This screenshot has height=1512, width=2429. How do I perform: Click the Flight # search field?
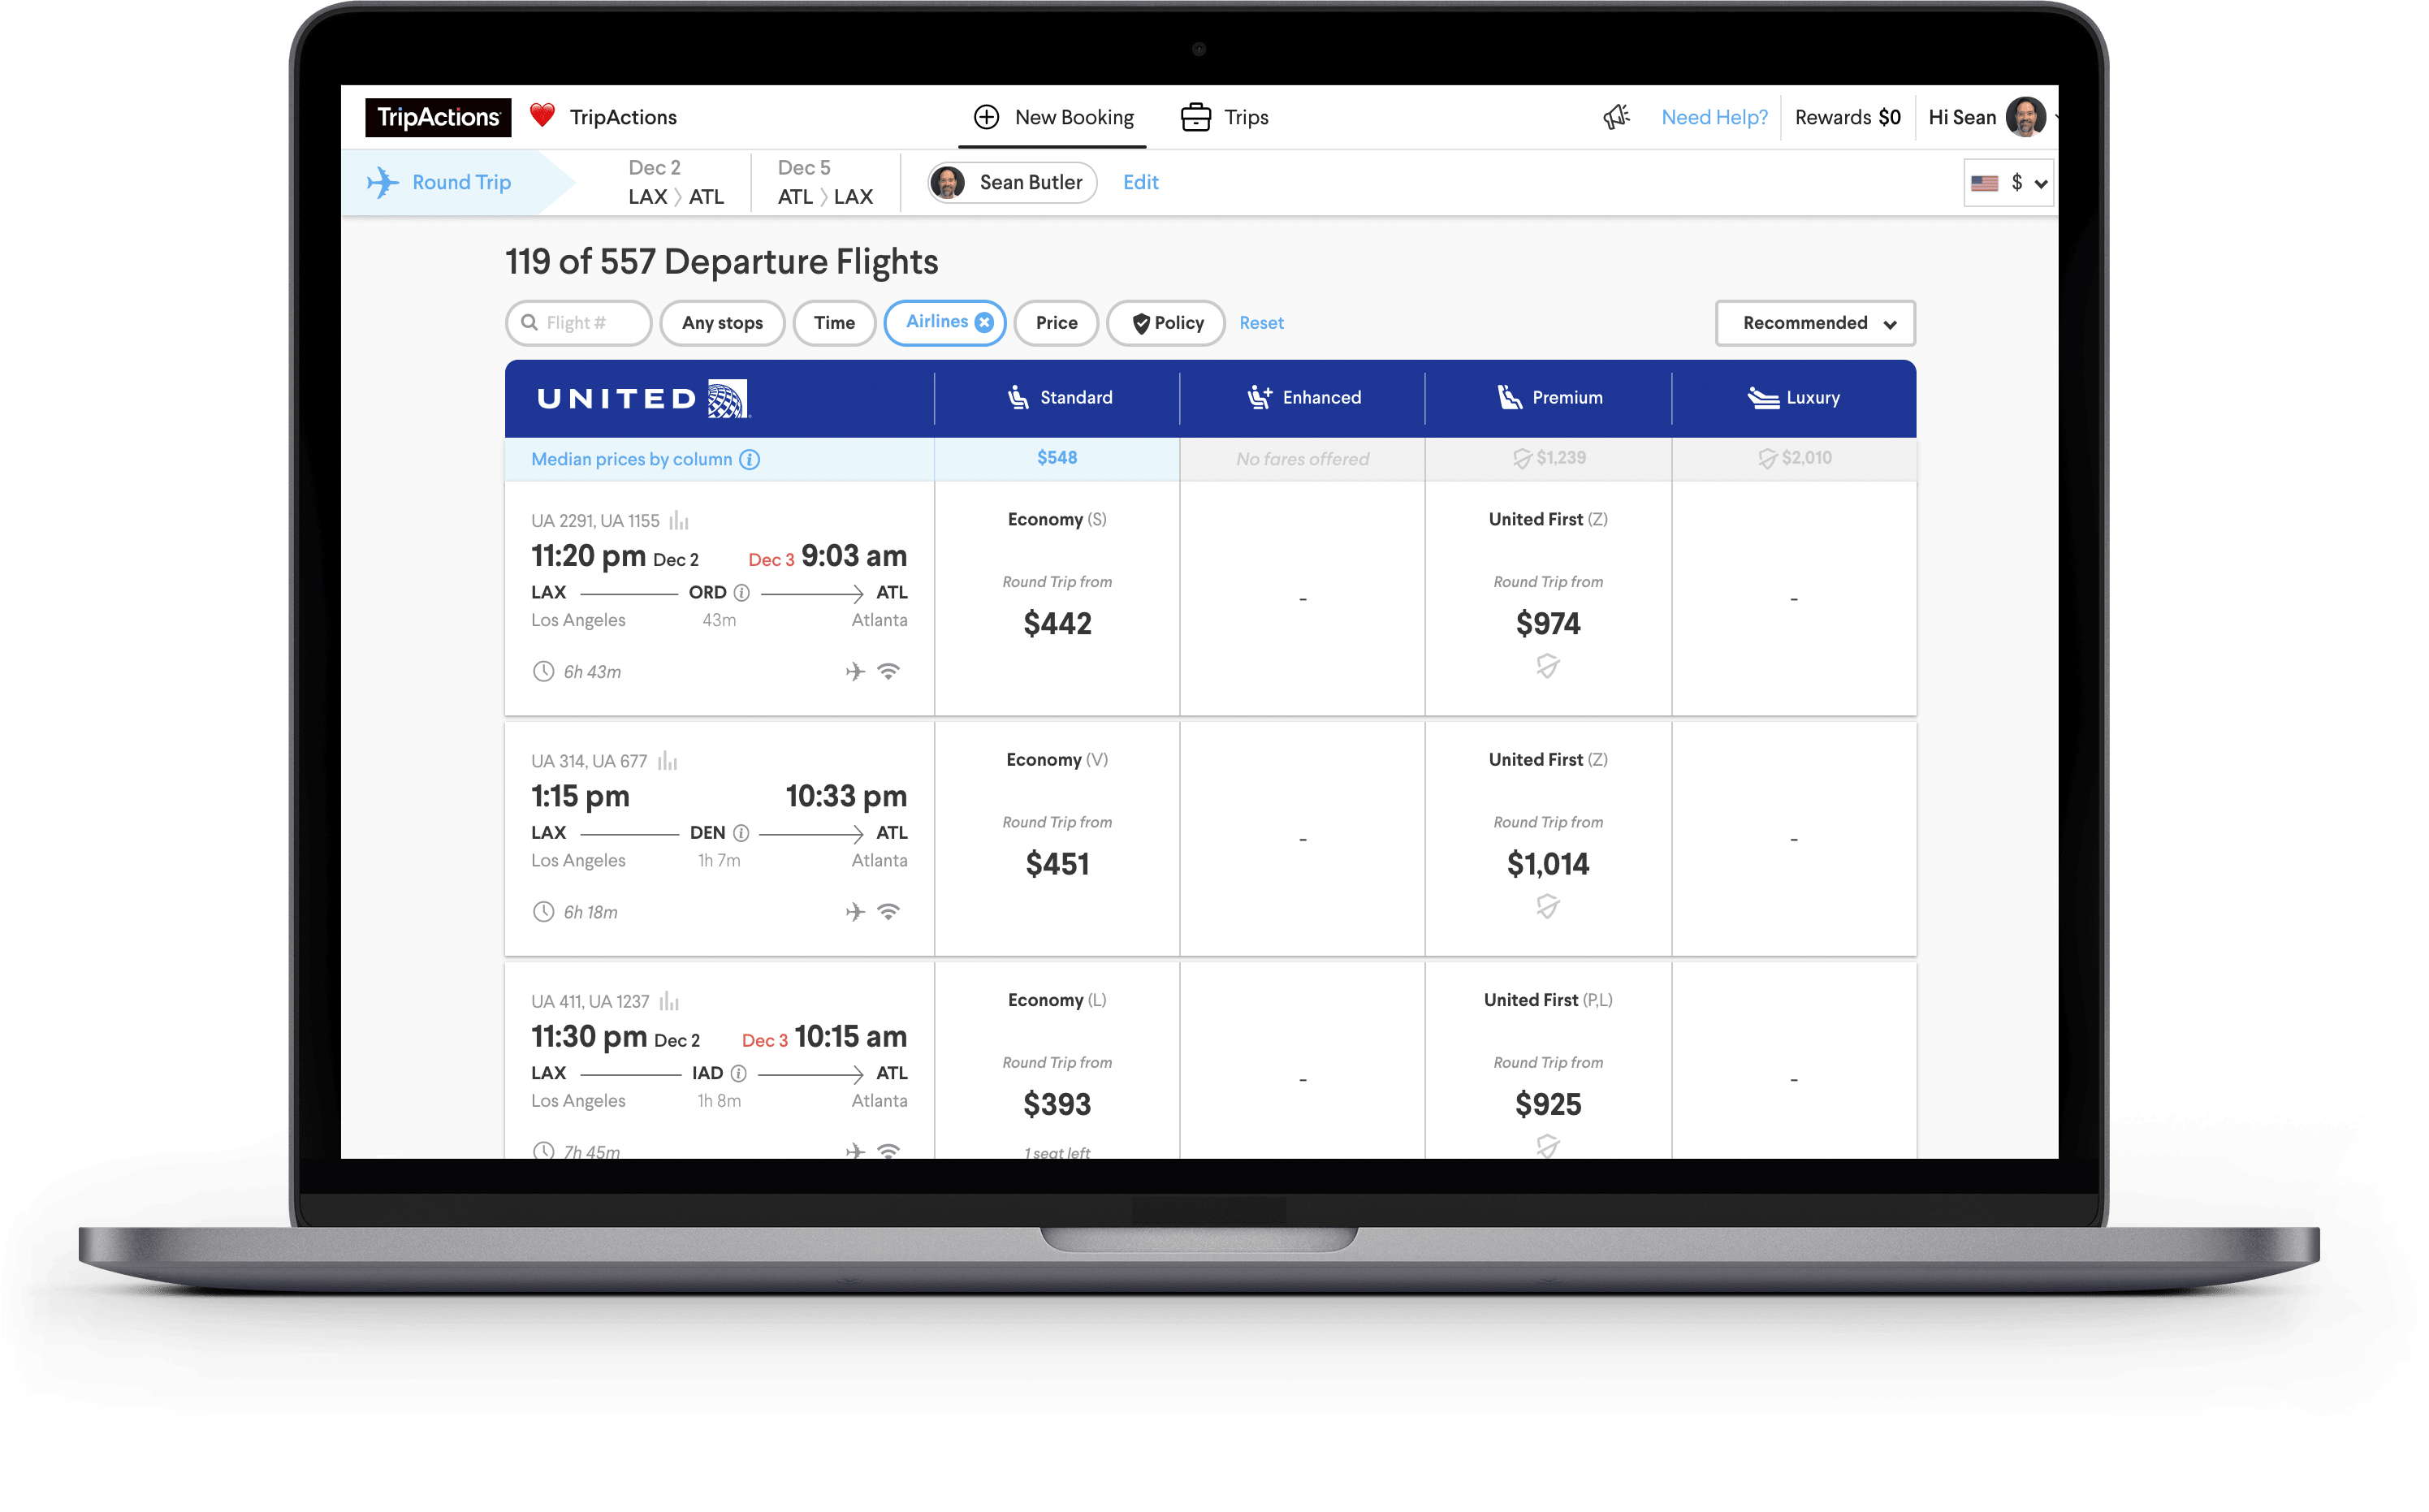coord(579,324)
